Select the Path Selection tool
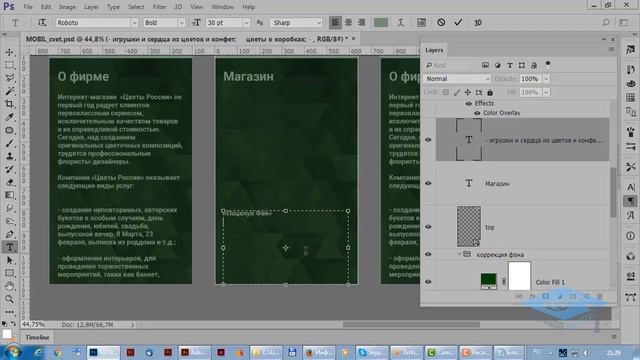This screenshot has height=360, width=640. click(x=9, y=260)
